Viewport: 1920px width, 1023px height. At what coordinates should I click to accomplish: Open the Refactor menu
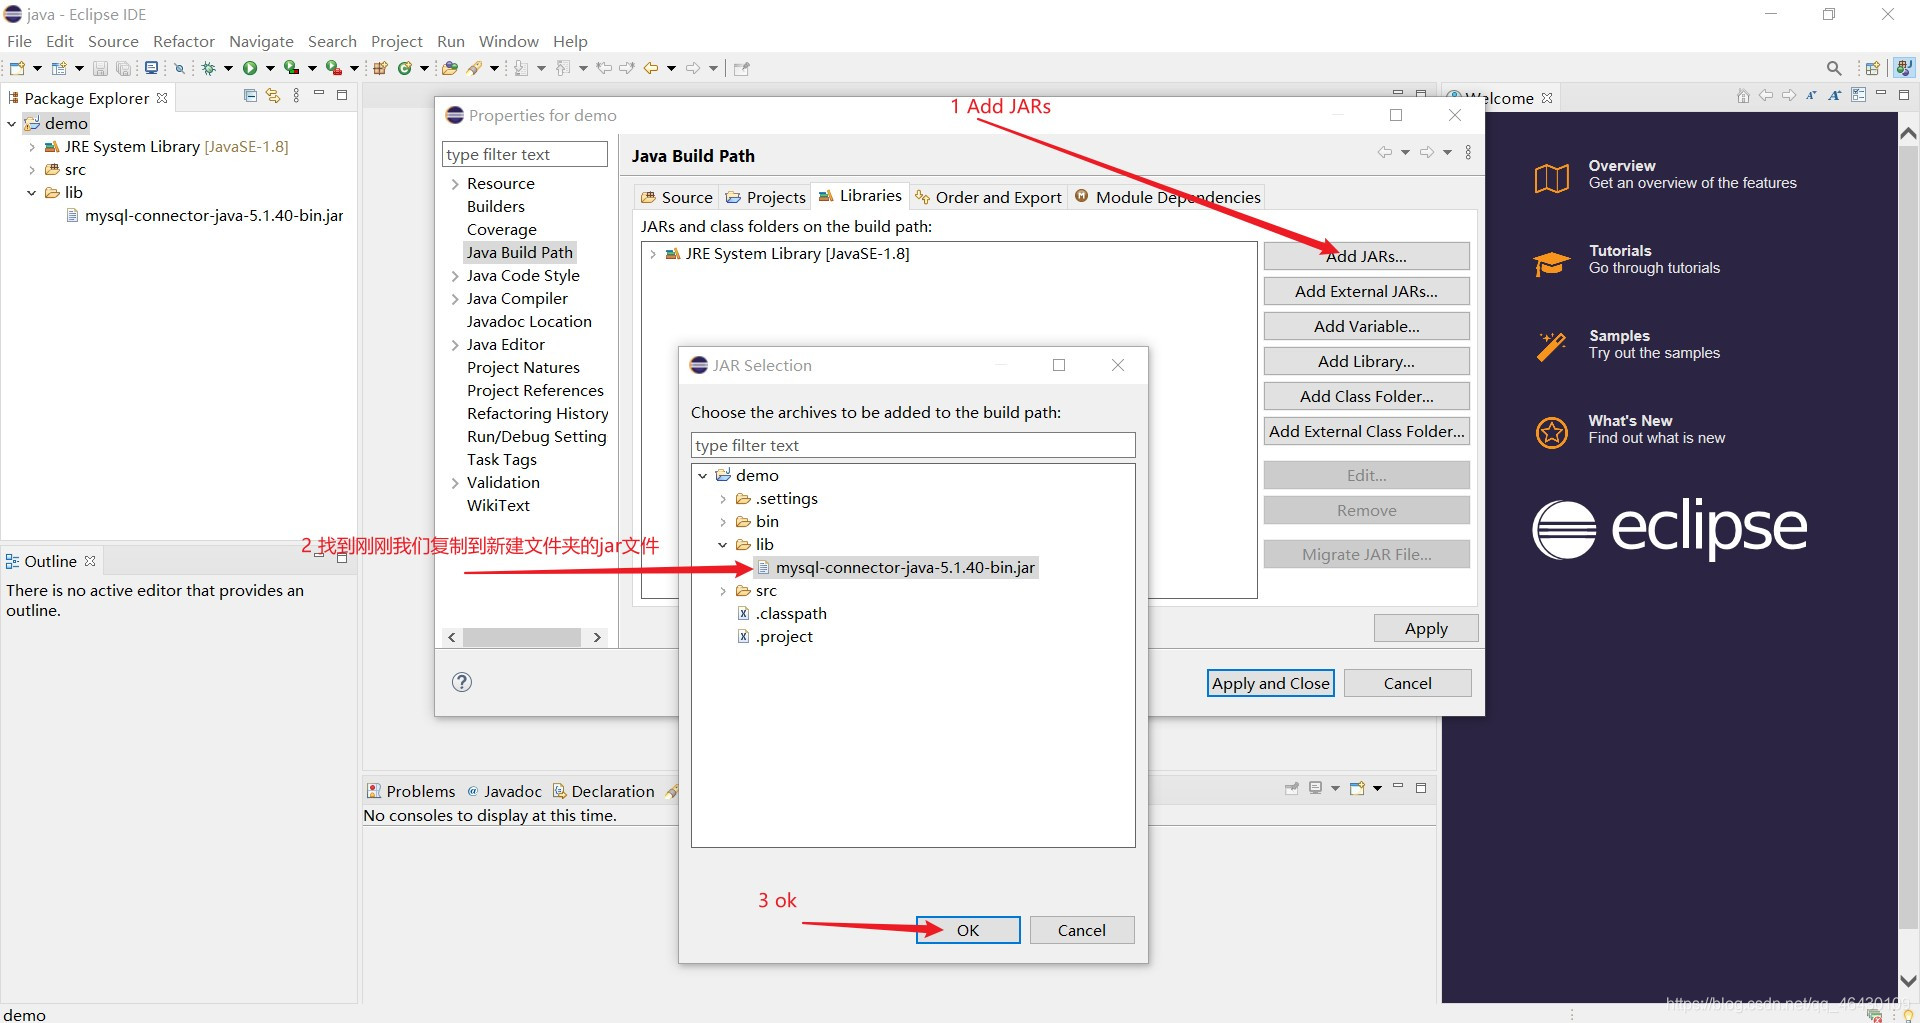pos(184,41)
